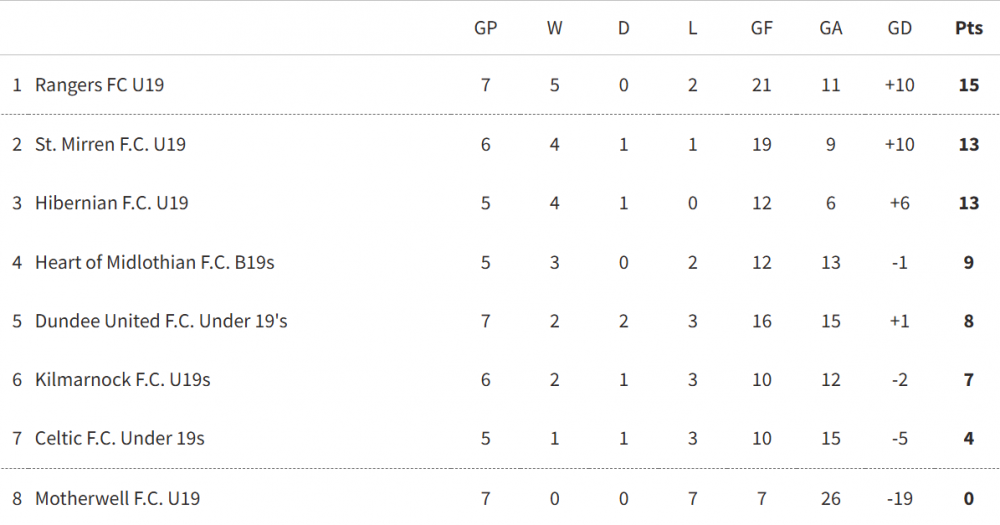1000x525 pixels.
Task: Click Rangers' 15 points value
Action: [x=968, y=85]
